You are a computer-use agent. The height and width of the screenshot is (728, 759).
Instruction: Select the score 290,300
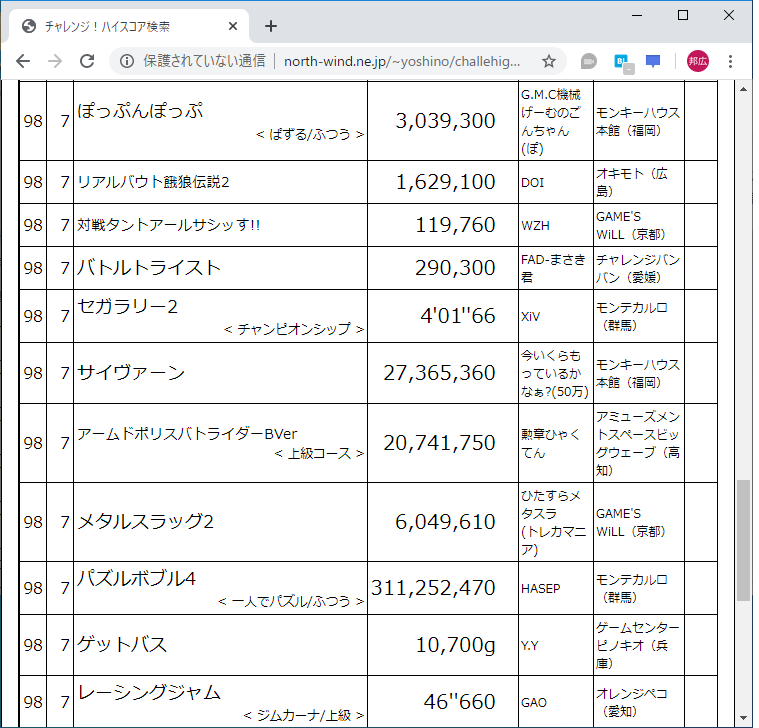pyautogui.click(x=455, y=268)
